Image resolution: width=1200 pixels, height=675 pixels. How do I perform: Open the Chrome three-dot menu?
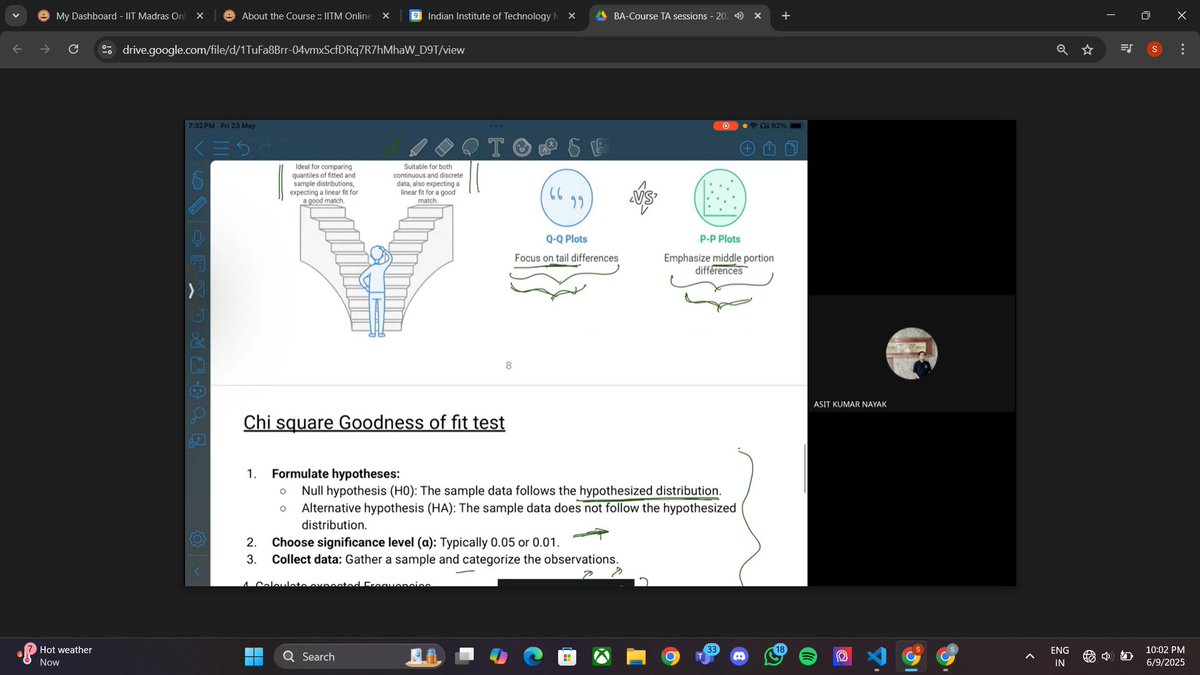coord(1182,49)
